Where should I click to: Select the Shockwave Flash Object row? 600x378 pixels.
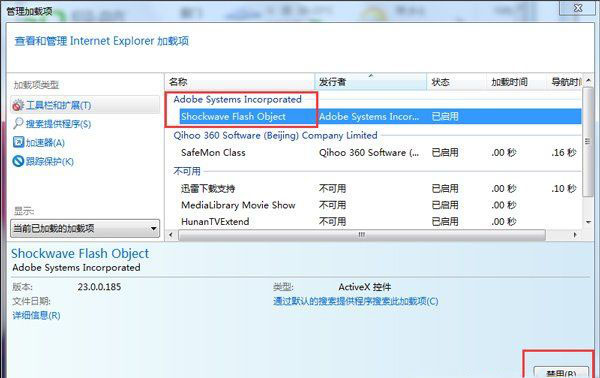[x=380, y=116]
